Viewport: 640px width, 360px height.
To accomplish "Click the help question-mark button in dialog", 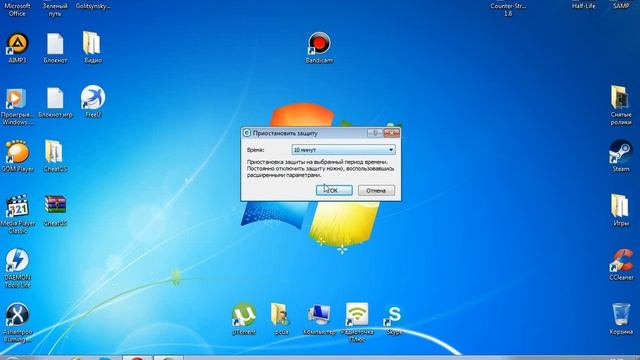I will pyautogui.click(x=375, y=133).
